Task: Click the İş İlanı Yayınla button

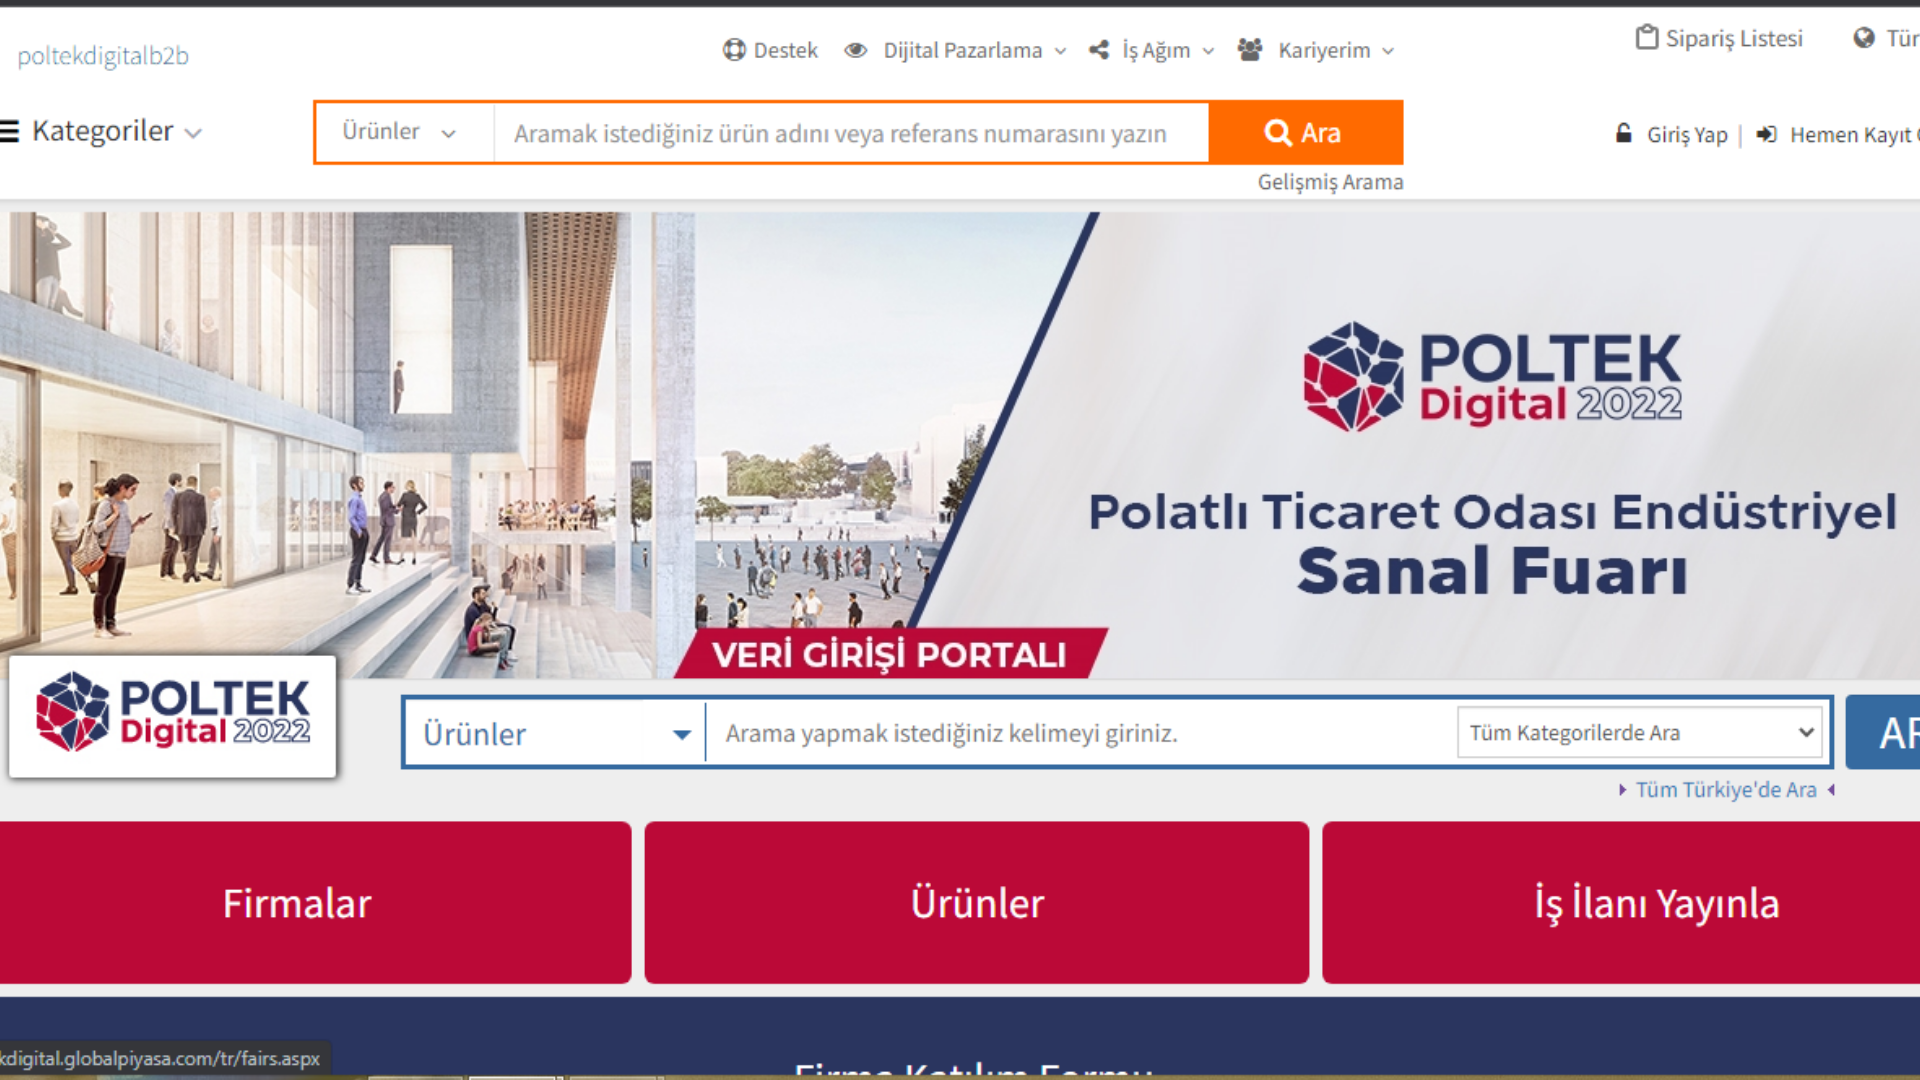Action: (1656, 903)
